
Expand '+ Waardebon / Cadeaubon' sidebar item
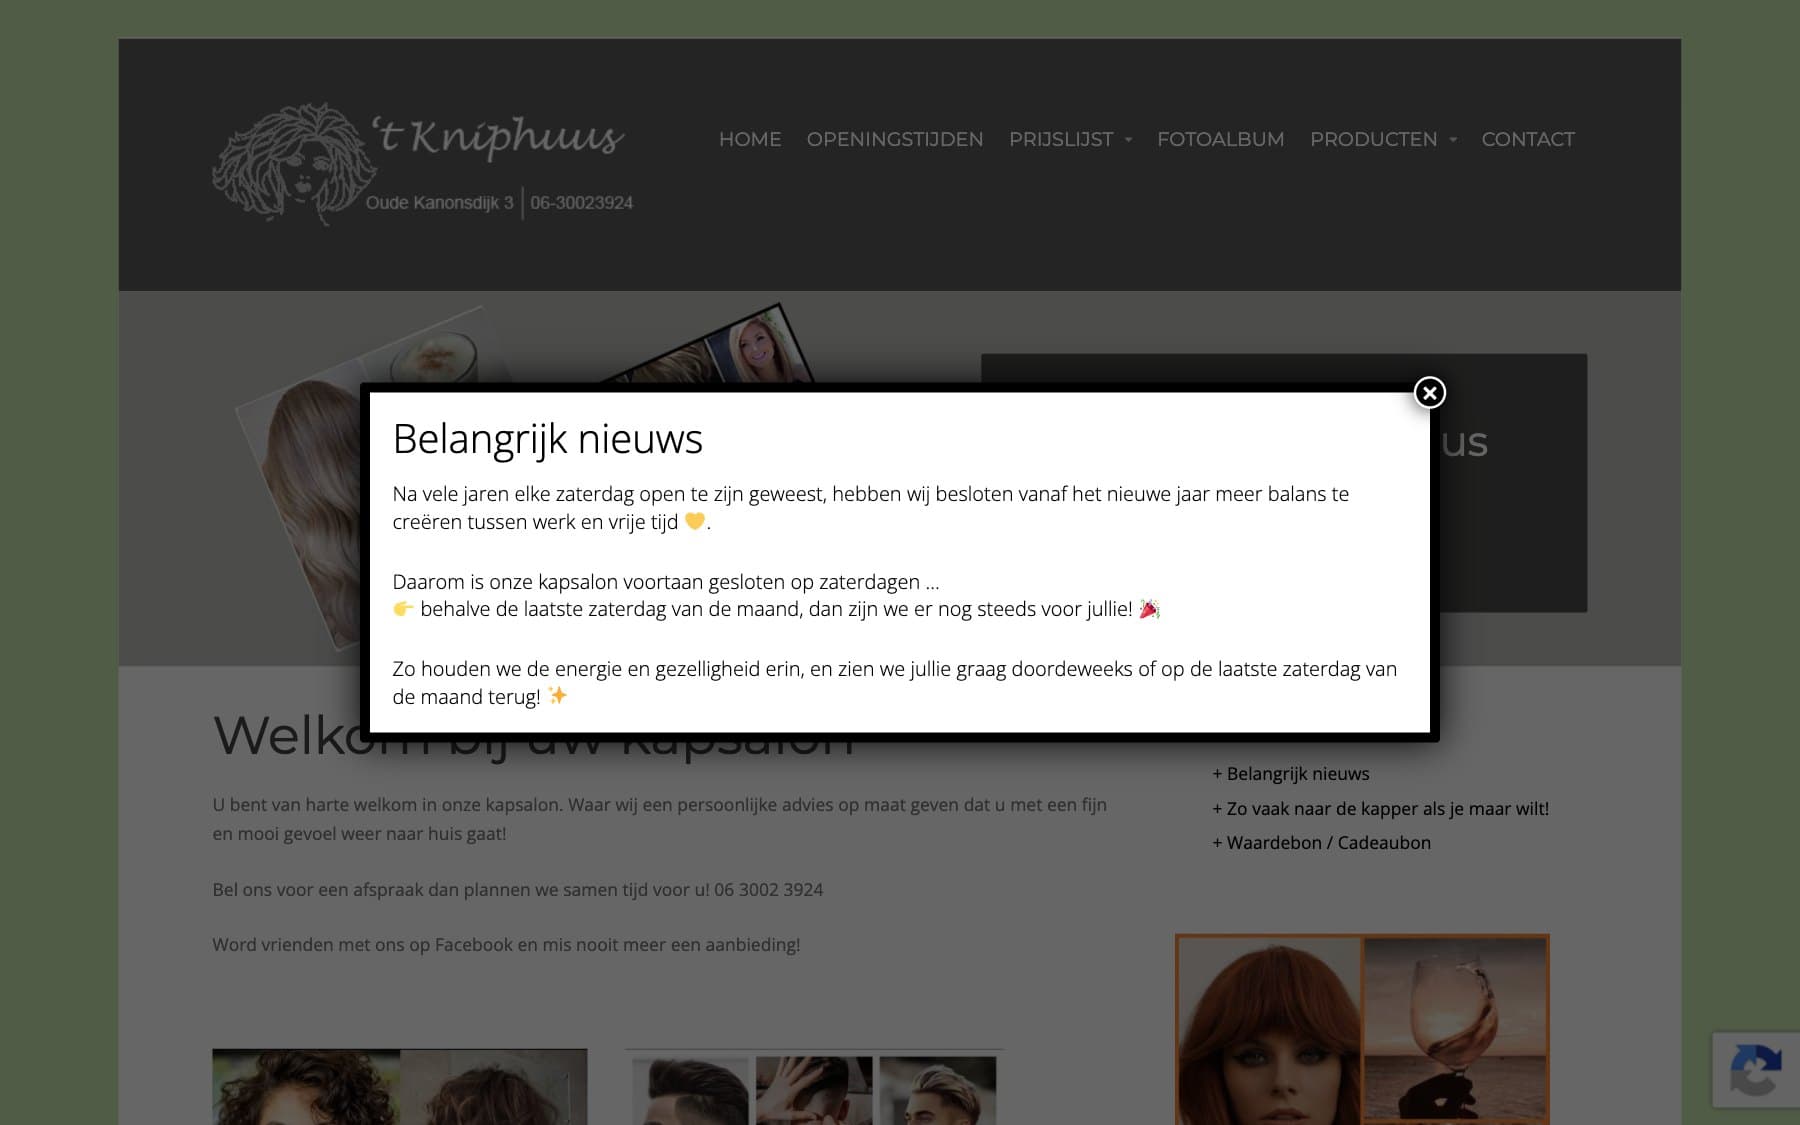pyautogui.click(x=1321, y=843)
